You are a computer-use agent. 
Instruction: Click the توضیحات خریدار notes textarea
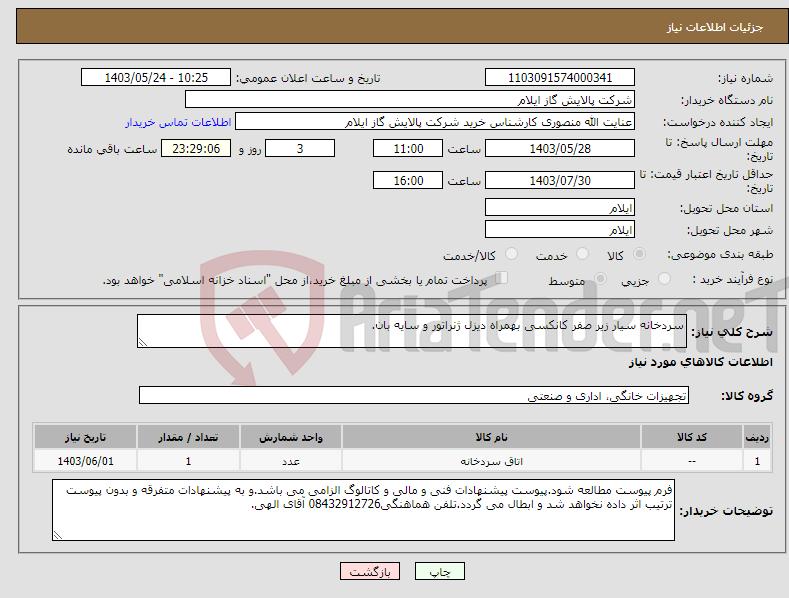pos(363,510)
